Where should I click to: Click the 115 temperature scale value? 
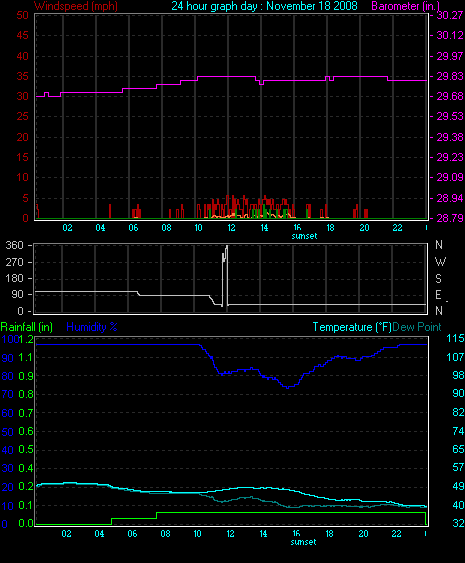pos(455,338)
